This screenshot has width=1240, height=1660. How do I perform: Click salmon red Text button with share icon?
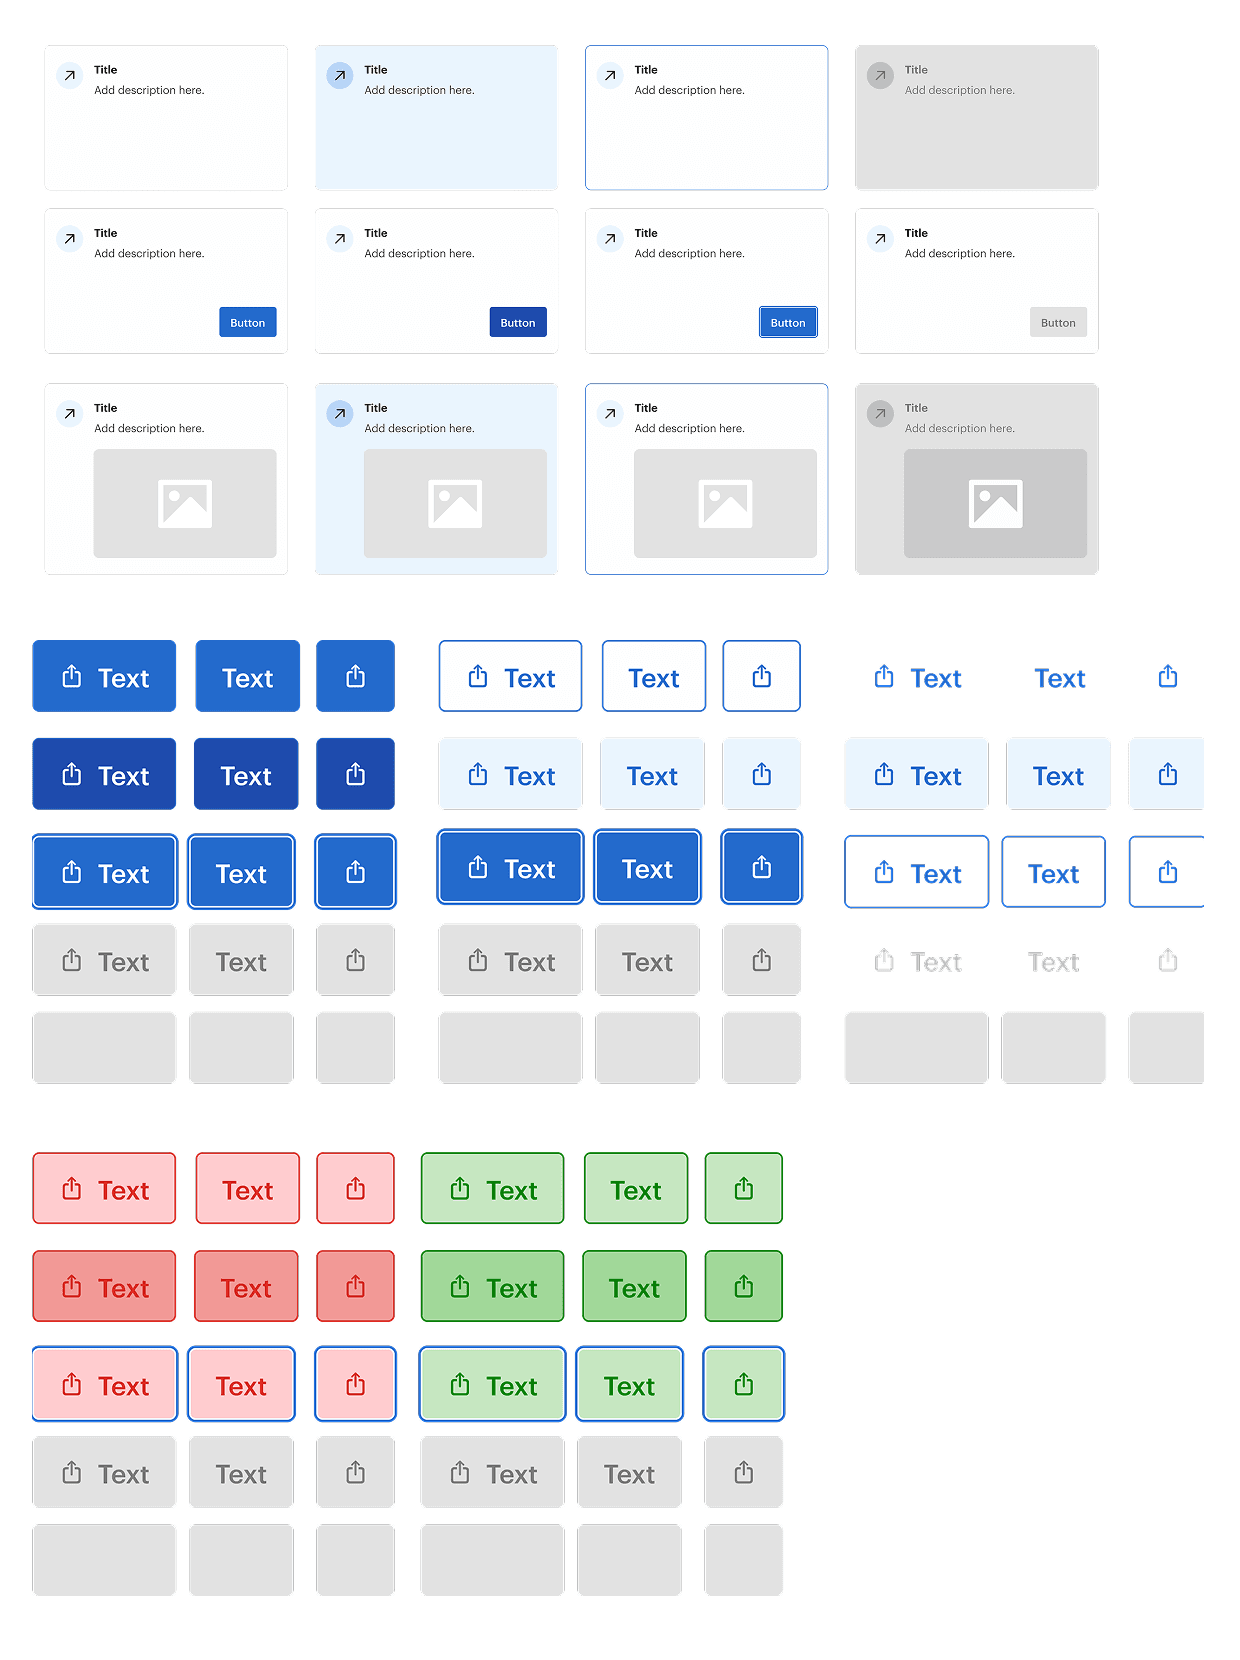(x=104, y=1286)
